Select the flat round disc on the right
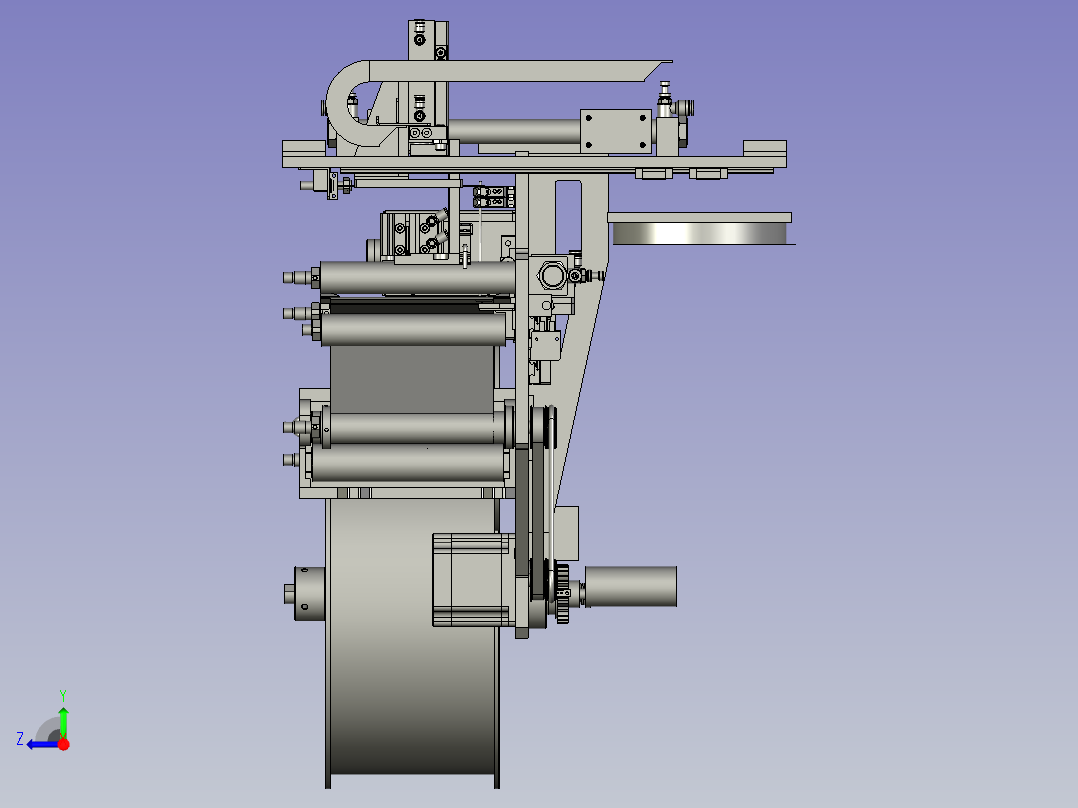The image size is (1078, 808). (699, 233)
